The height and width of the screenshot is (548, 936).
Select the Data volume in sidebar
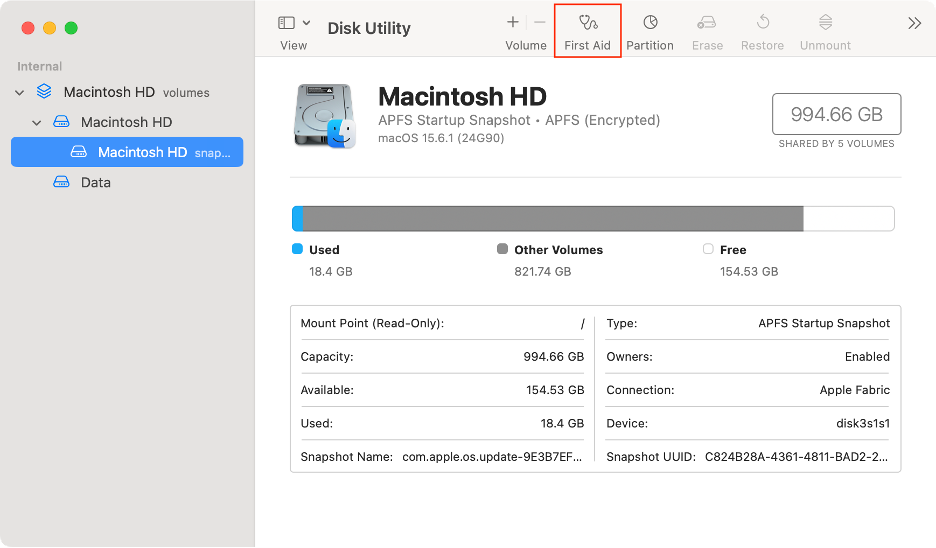127,182
